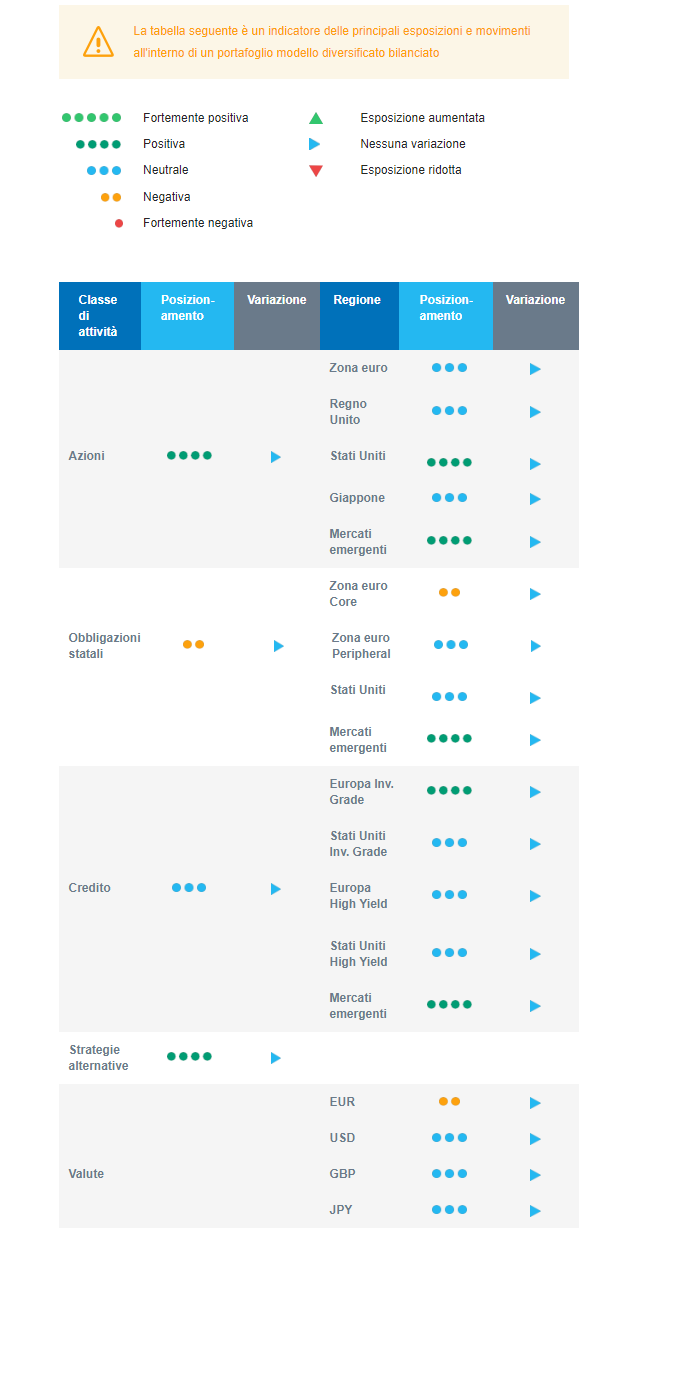The height and width of the screenshot is (1400, 700).
Task: Click the JPY variation arrow
Action: pos(535,1211)
